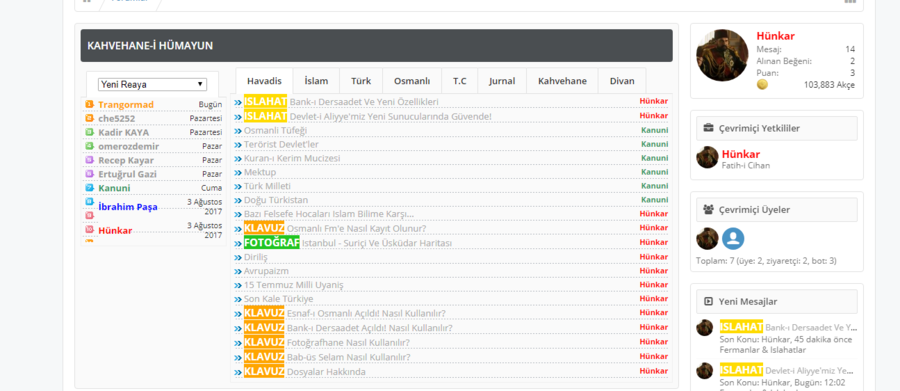The image size is (900, 391).
Task: Click the play icon beside Yeni Mesajlar
Action: 708,301
